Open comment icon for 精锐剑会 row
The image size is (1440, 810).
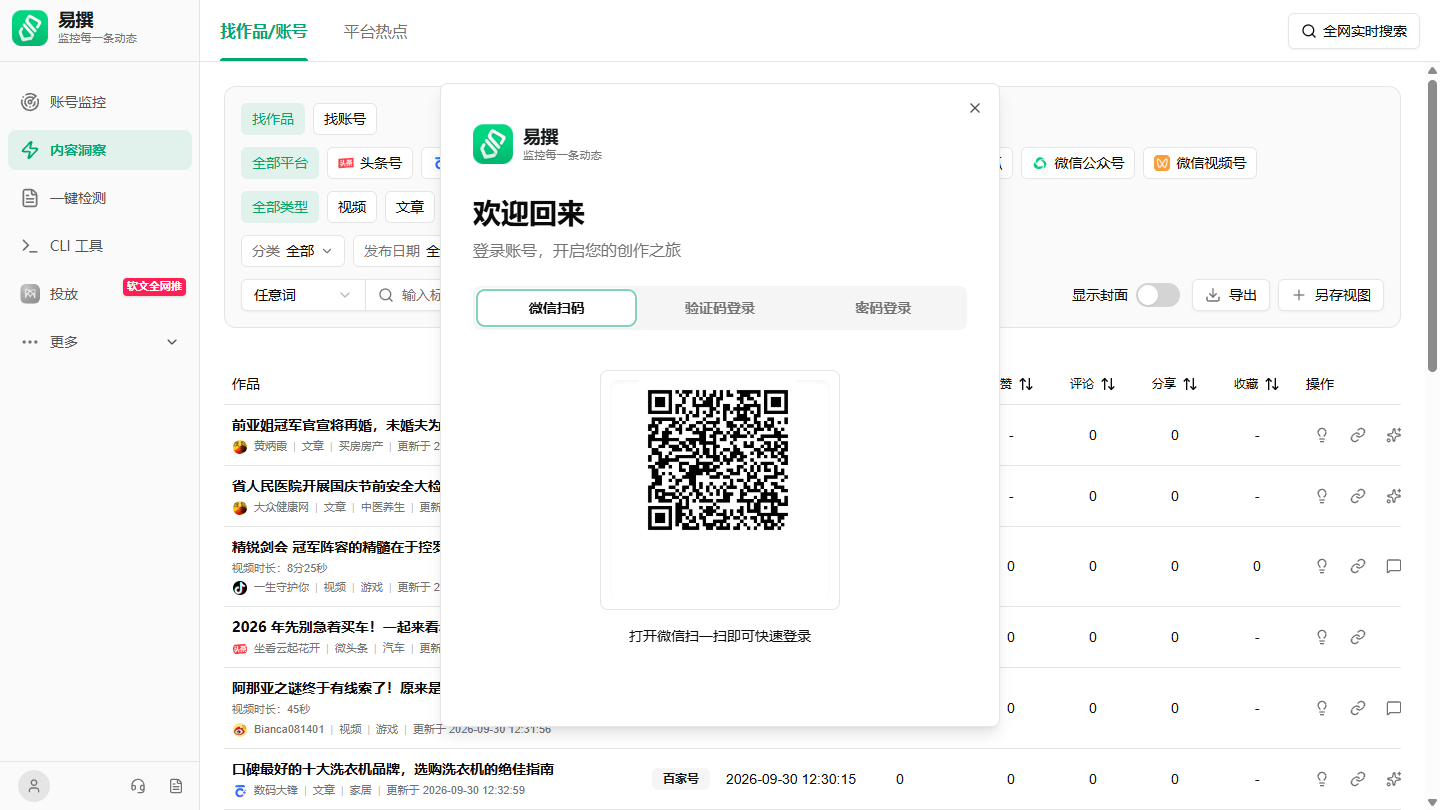1393,566
